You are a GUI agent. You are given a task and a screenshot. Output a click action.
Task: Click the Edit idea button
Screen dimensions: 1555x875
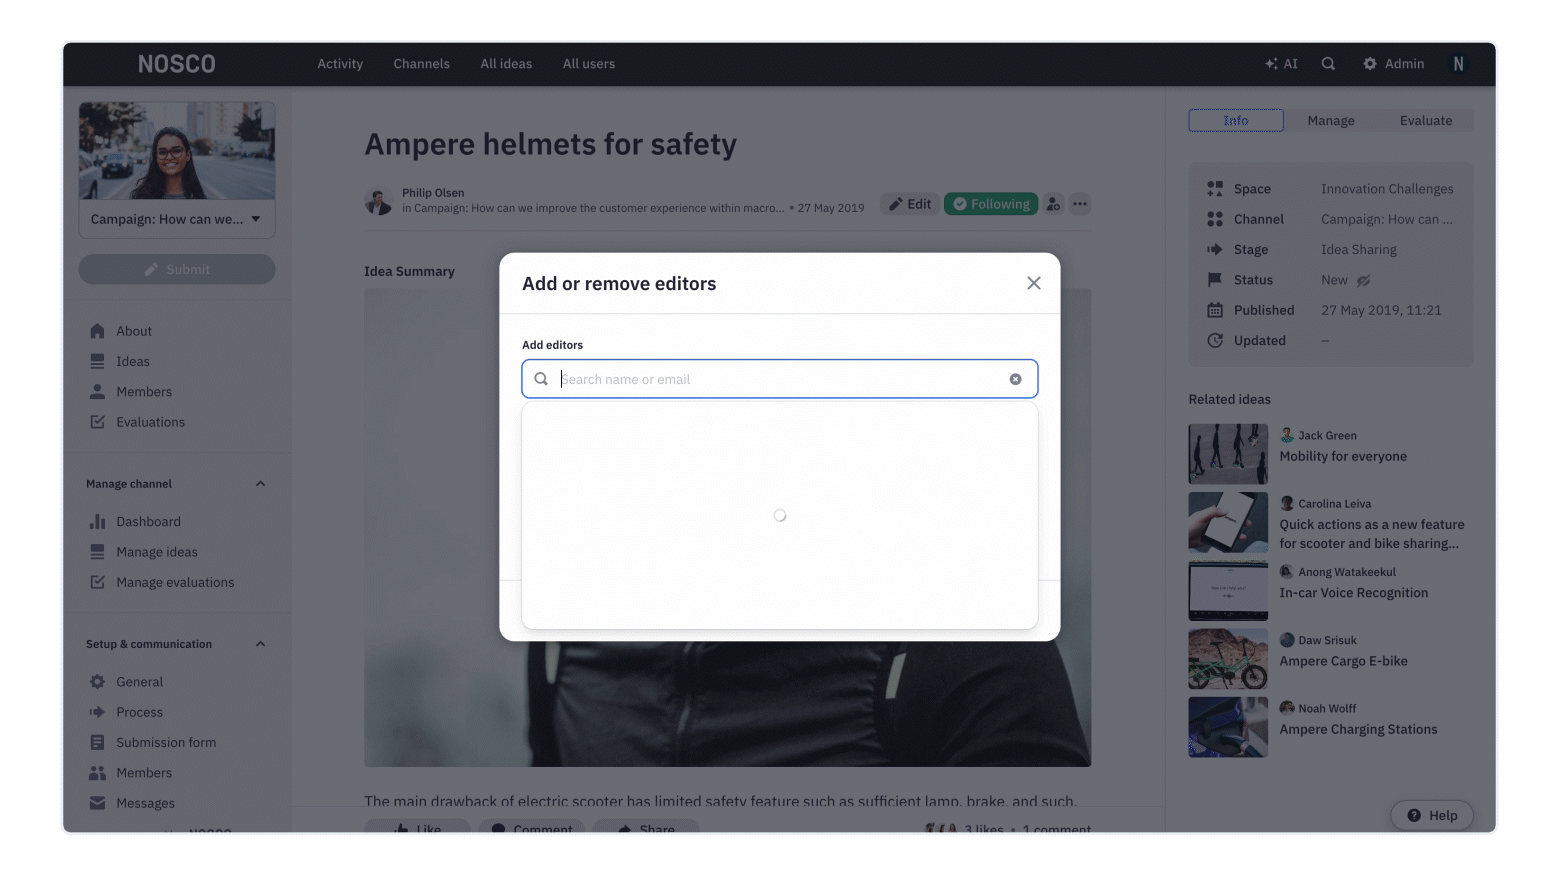pos(909,204)
